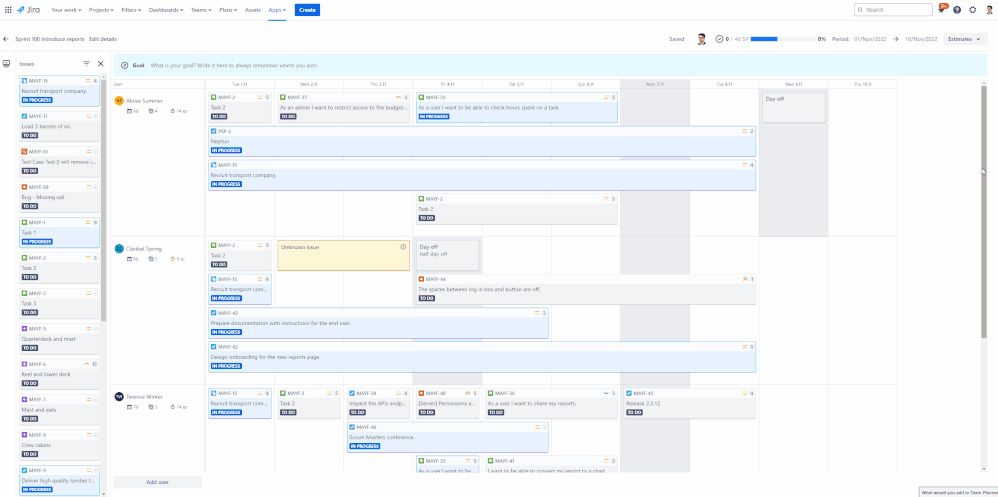The height and width of the screenshot is (497, 998).
Task: Click the main planner vertical scrollbar
Action: (983, 210)
